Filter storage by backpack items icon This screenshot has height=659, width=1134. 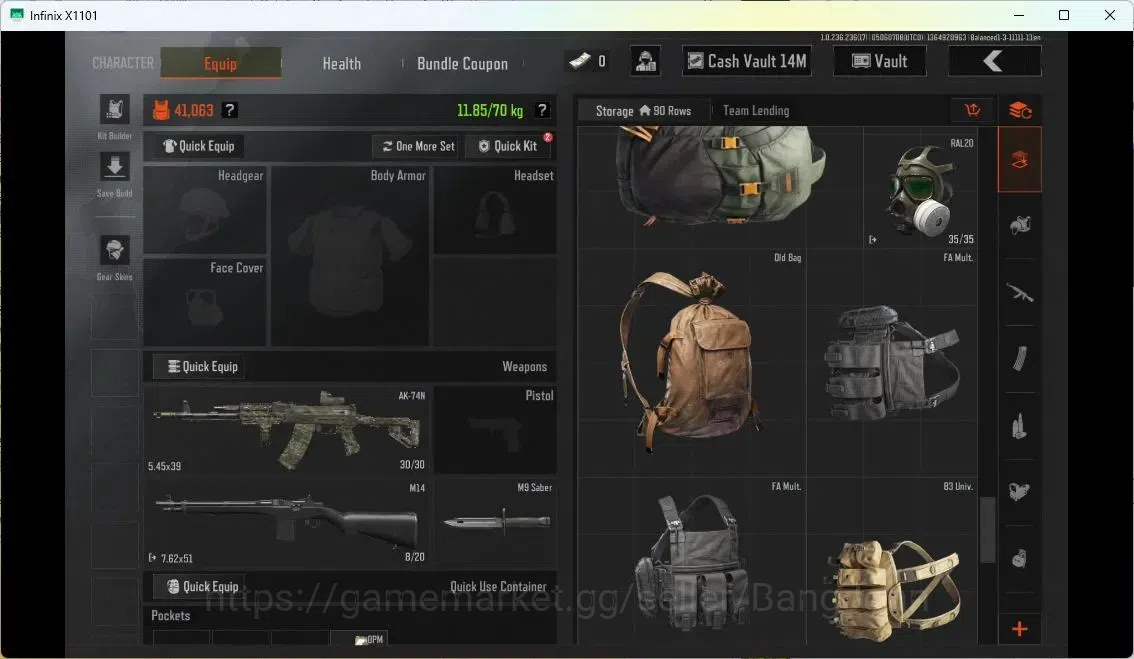click(1020, 558)
